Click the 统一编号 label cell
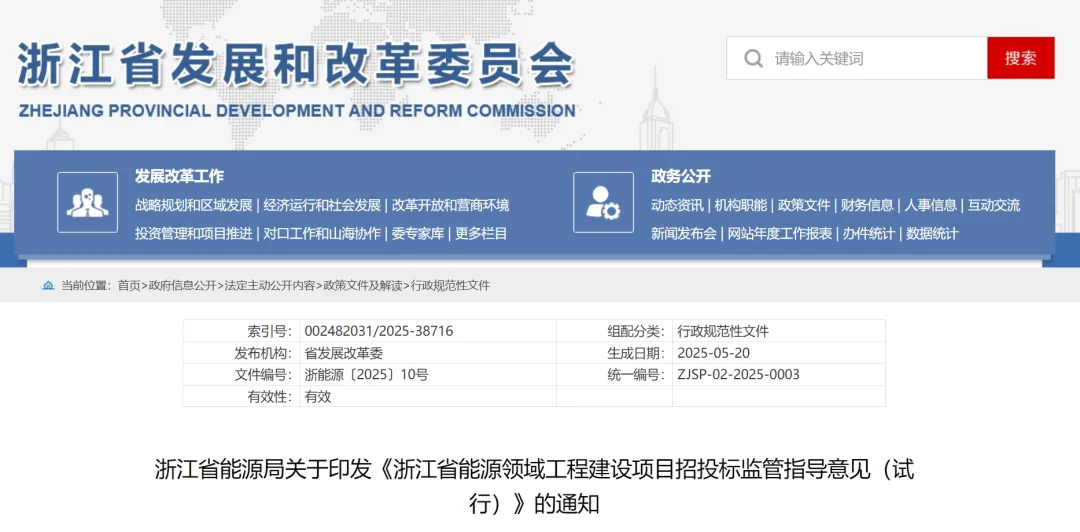Screen dimensions: 1080x532 614,375
